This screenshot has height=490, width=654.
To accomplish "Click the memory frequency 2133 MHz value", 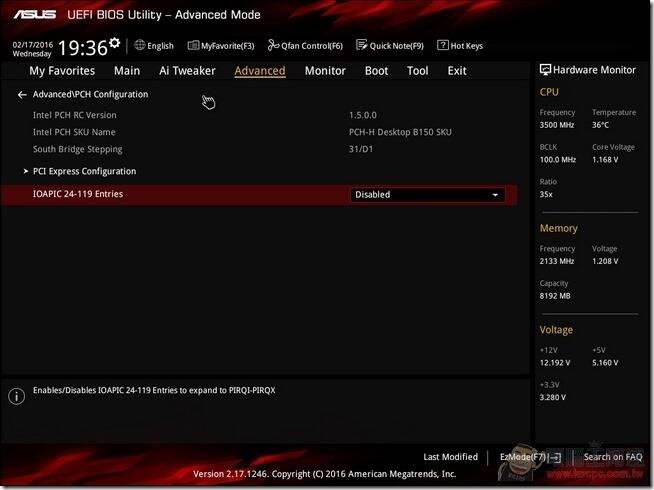I will coord(557,261).
